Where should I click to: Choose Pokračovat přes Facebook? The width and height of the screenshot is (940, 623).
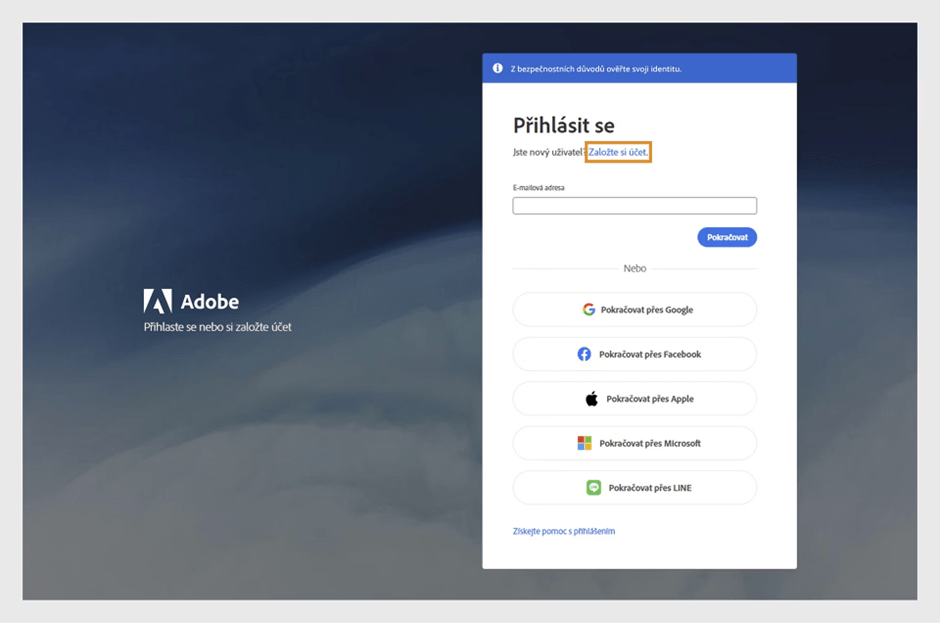(634, 354)
